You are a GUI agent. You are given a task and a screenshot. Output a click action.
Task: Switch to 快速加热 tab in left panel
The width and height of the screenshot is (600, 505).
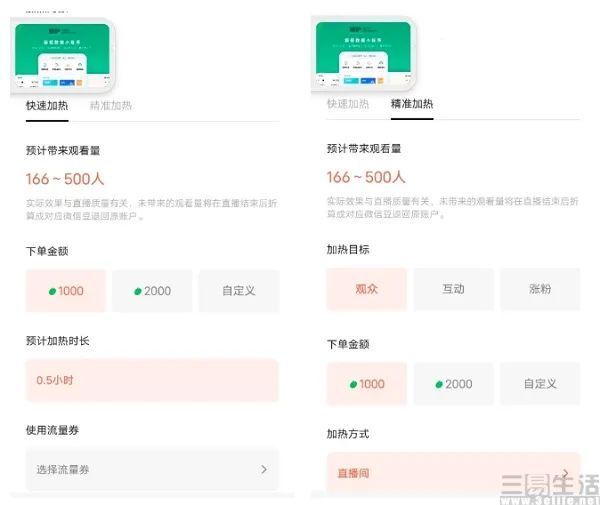(47, 105)
